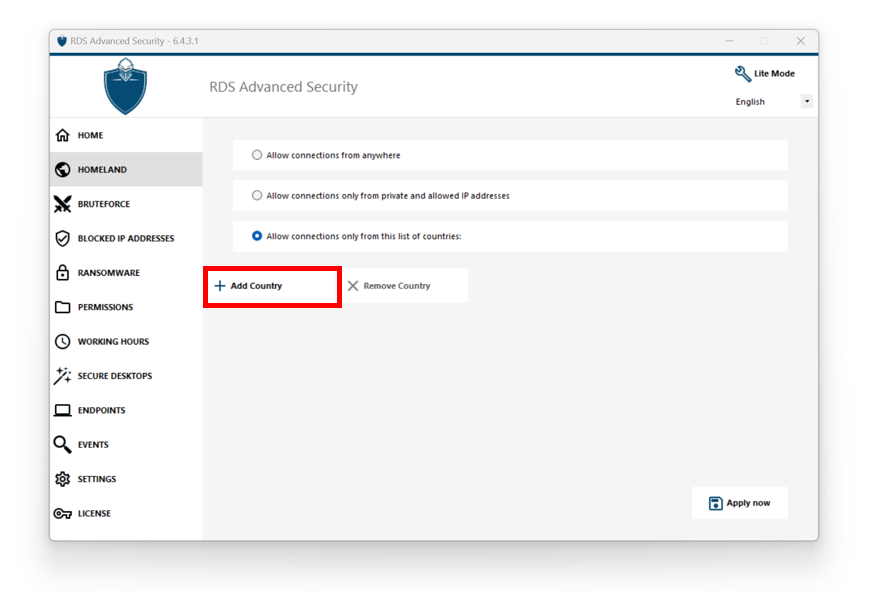
Task: Open the EVENTS section label
Action: pos(93,445)
